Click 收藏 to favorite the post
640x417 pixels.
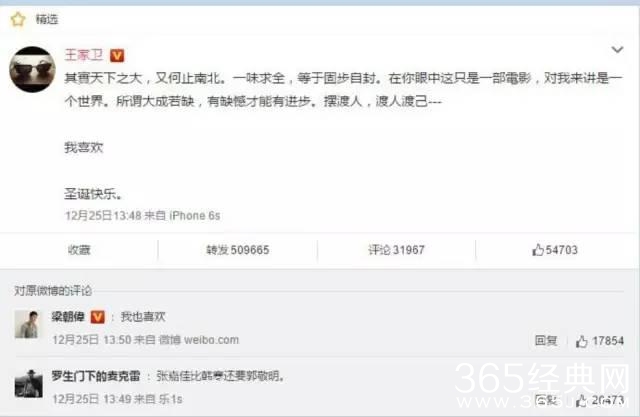point(79,250)
